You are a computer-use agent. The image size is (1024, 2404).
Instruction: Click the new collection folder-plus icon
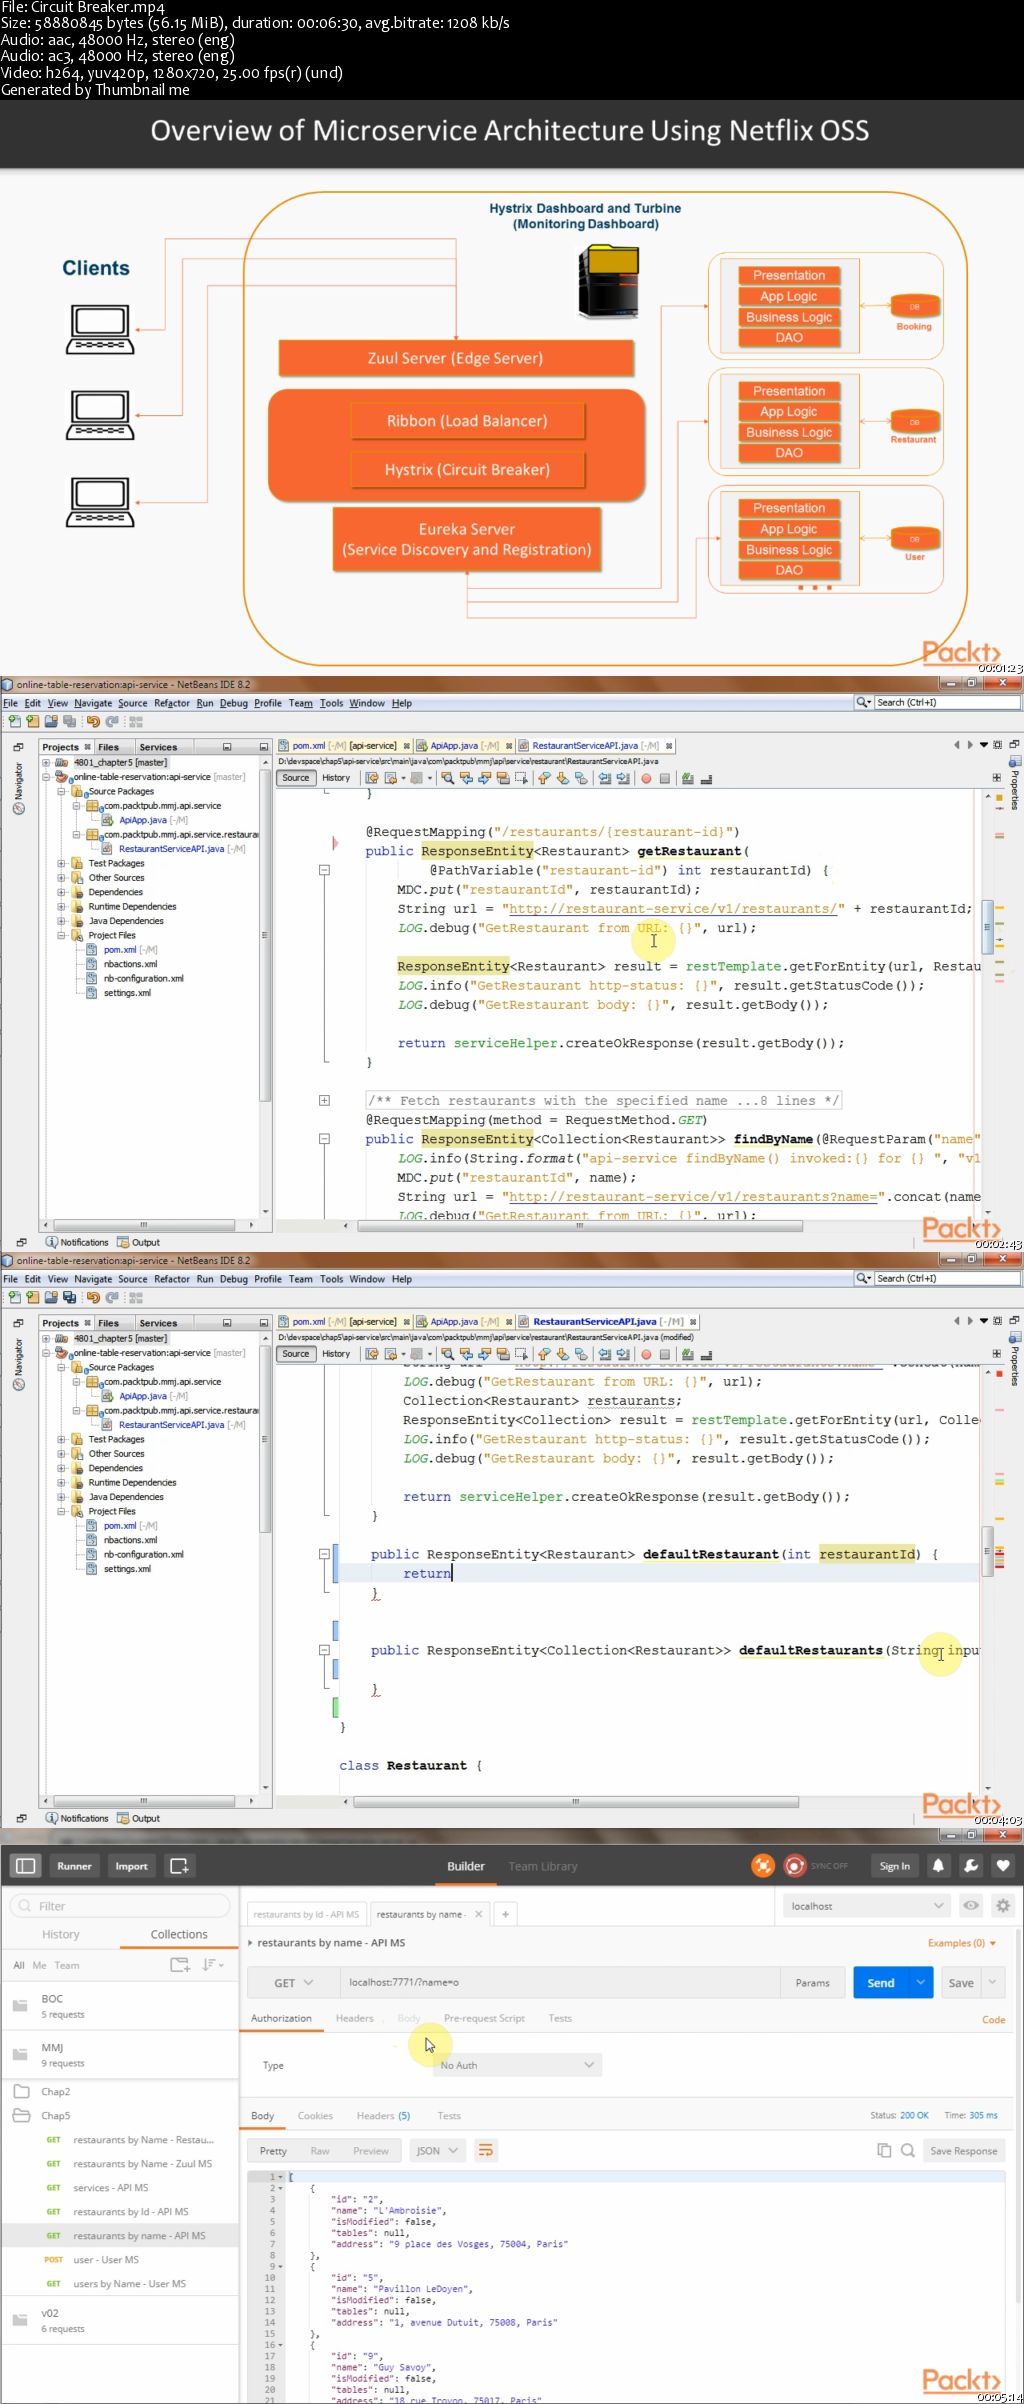click(x=180, y=1965)
